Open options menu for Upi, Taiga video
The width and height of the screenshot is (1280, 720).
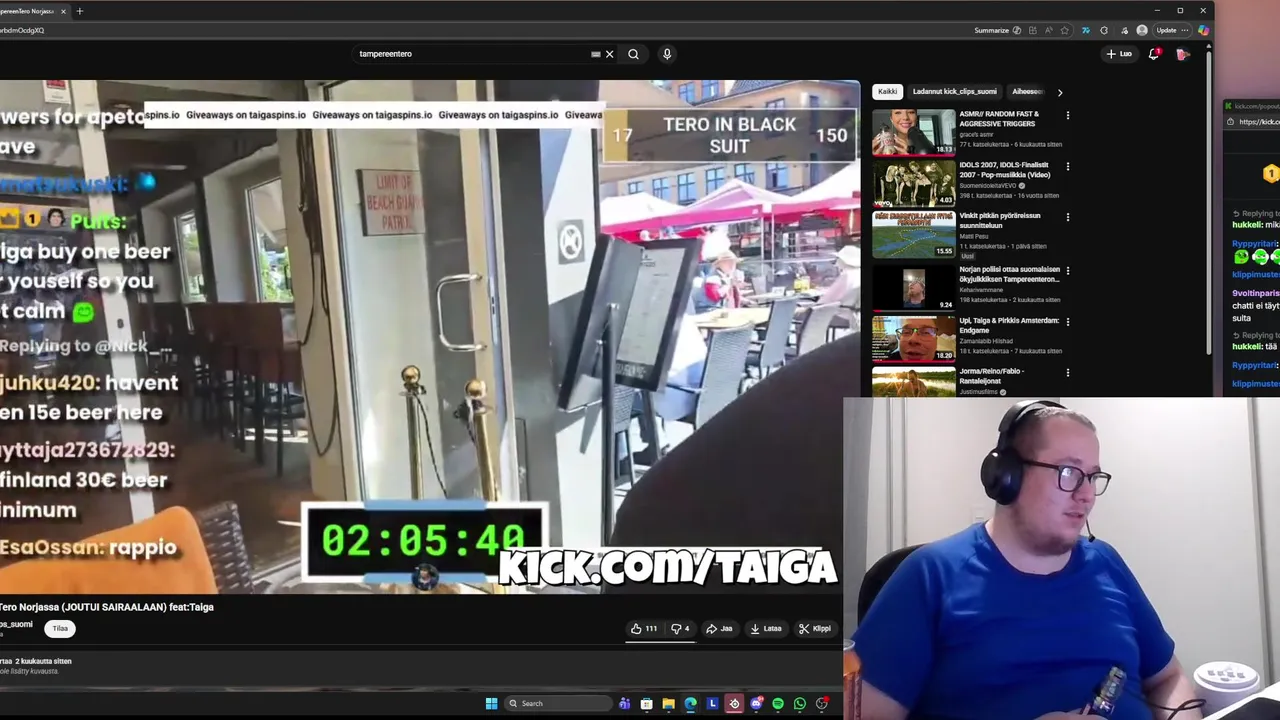(x=1068, y=321)
